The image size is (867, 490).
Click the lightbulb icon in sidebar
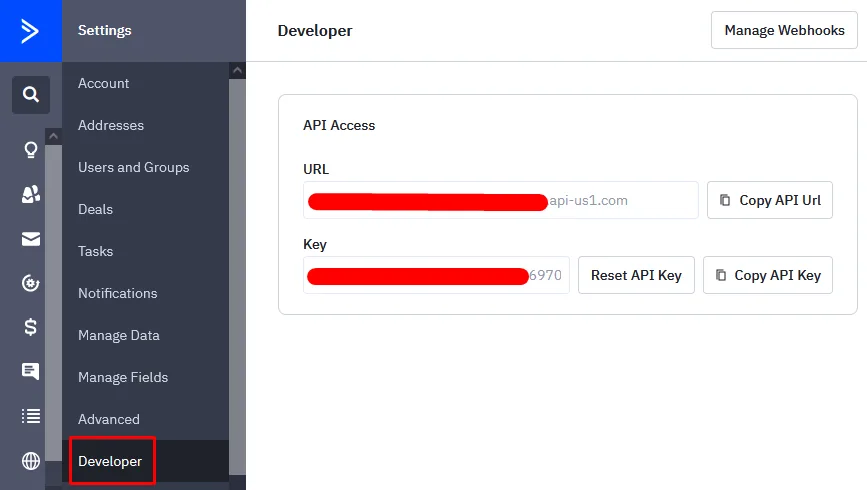[x=31, y=150]
